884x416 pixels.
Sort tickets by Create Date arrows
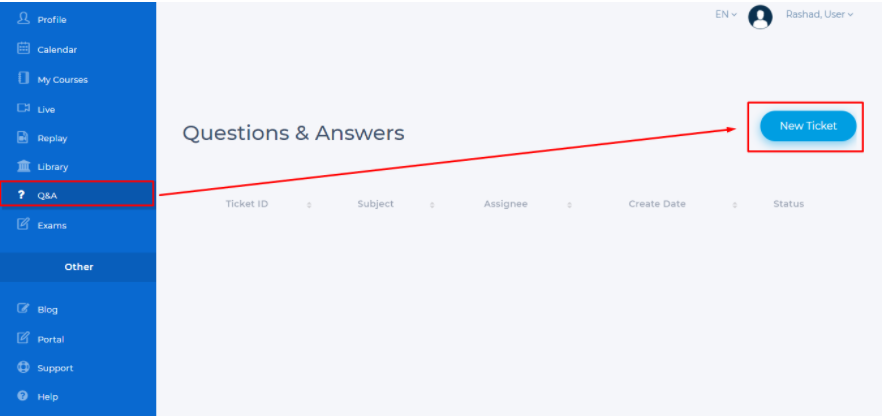tap(734, 205)
